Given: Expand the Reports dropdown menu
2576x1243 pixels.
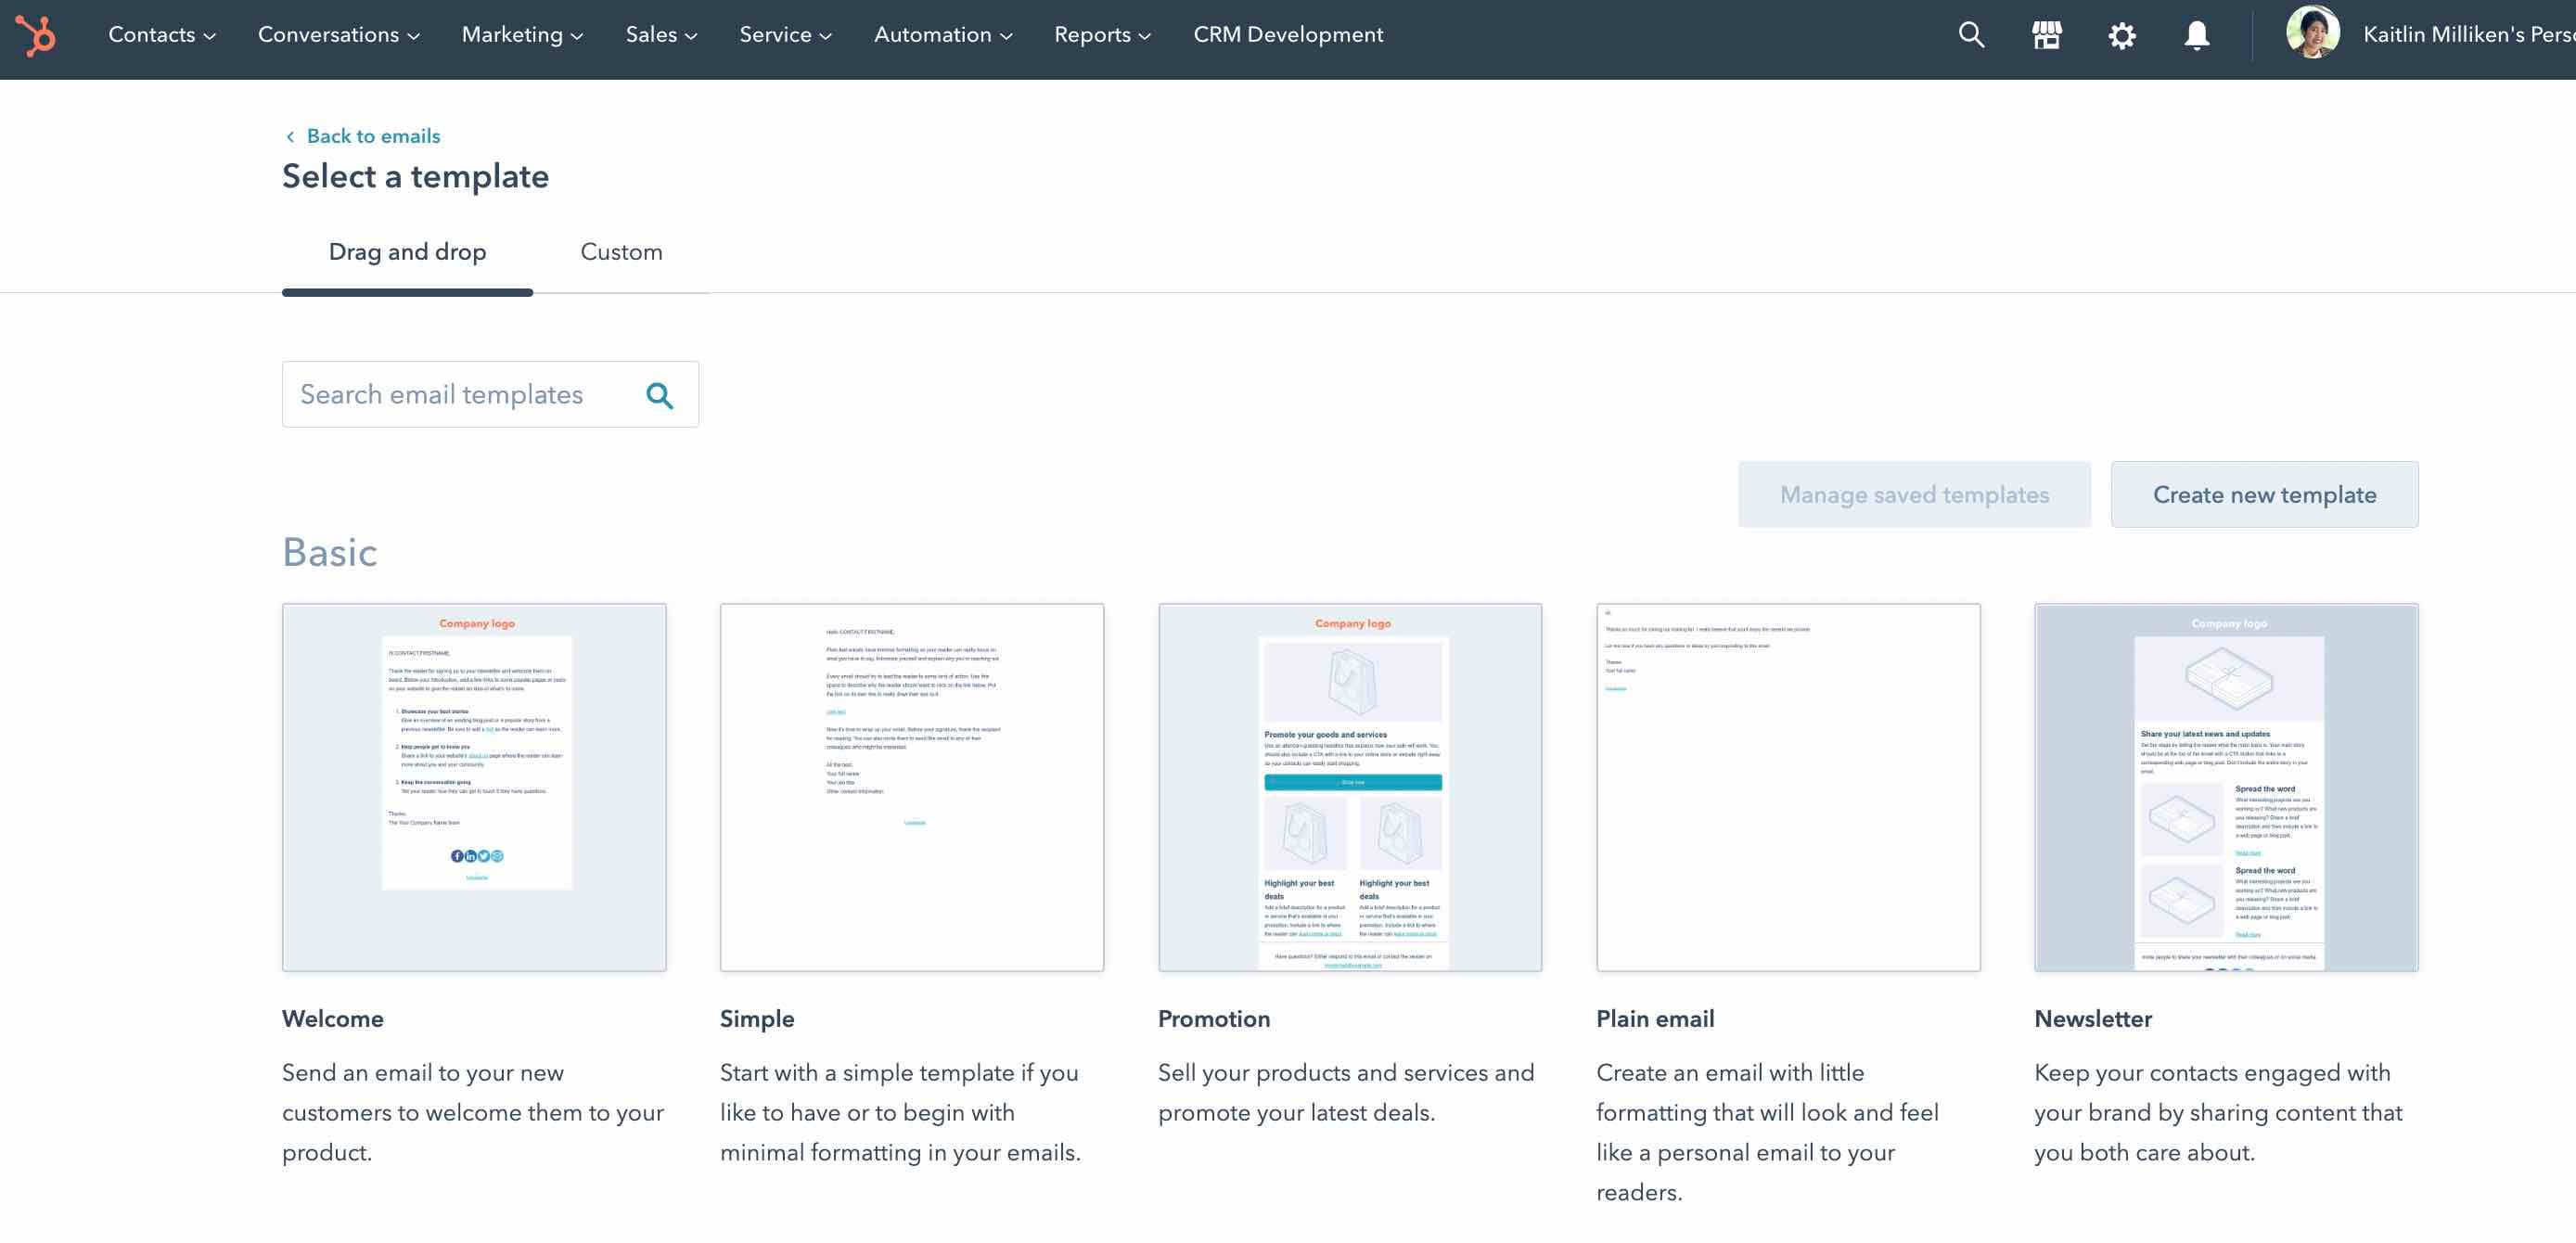Looking at the screenshot, I should tap(1101, 35).
